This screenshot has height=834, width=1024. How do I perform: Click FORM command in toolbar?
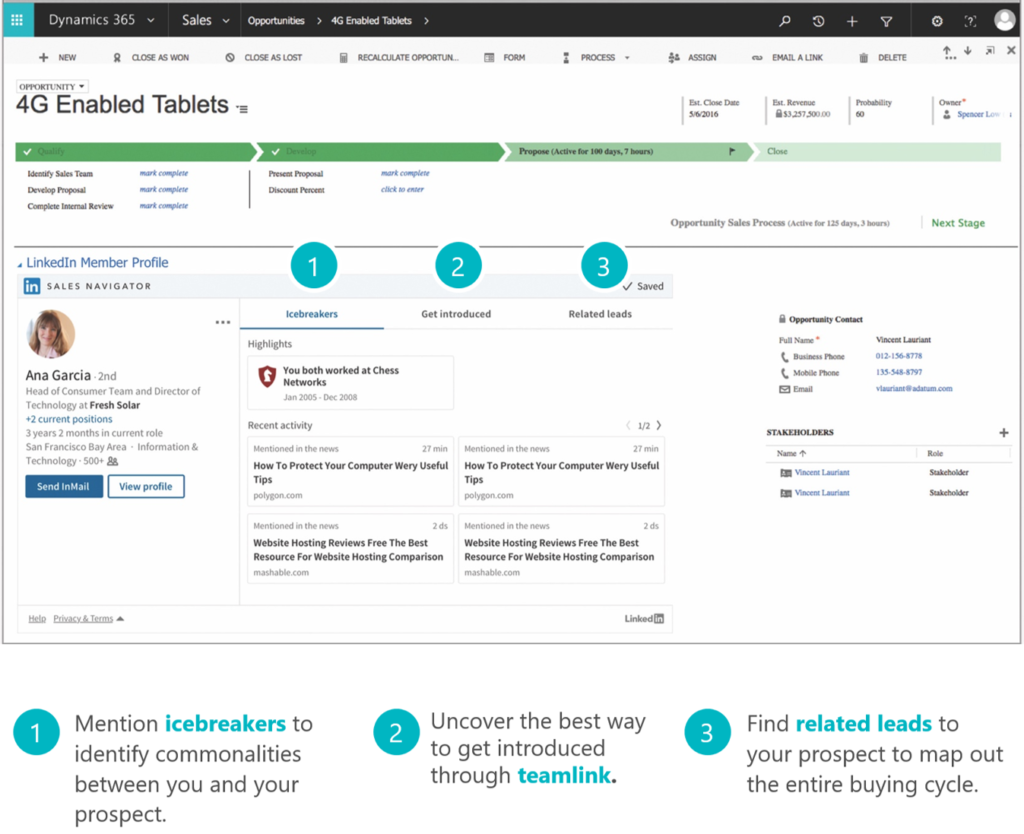[x=505, y=57]
